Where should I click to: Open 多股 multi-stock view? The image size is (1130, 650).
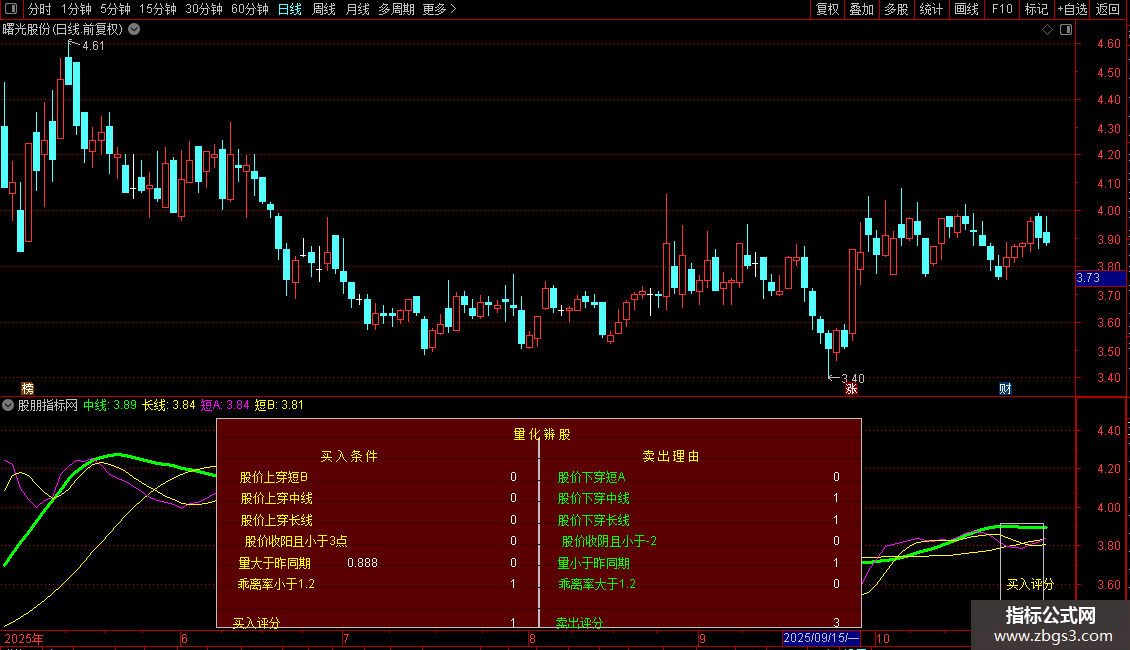tap(896, 9)
